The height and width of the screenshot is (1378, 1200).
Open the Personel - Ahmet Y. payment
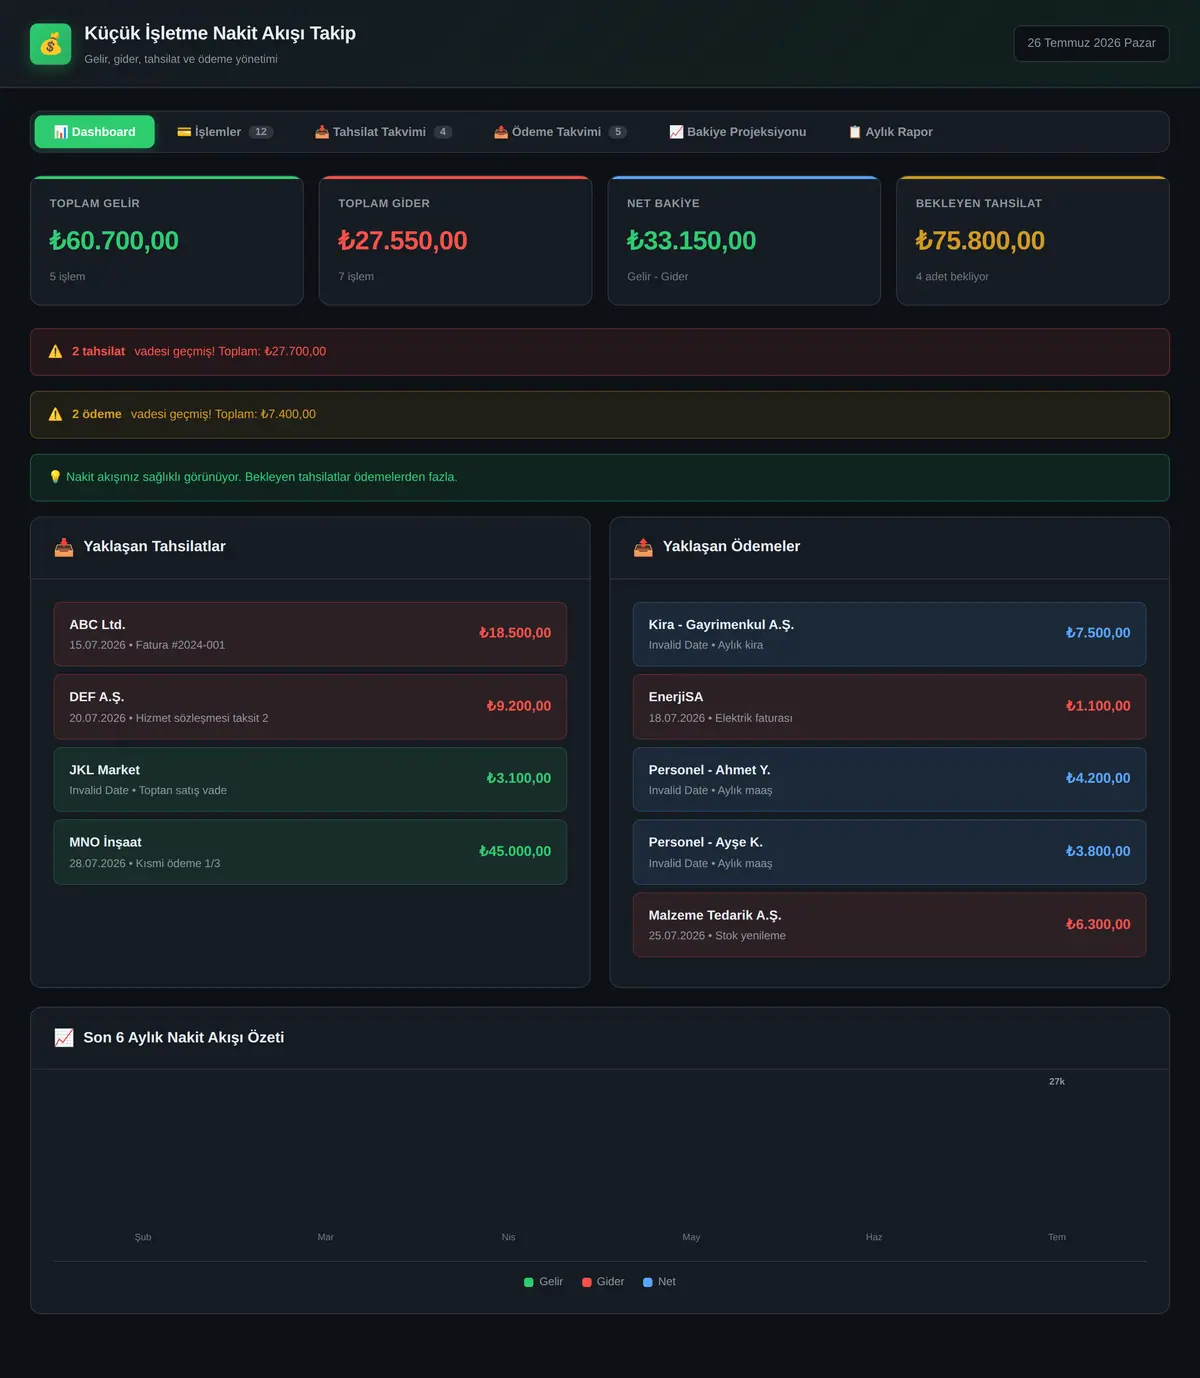889,780
